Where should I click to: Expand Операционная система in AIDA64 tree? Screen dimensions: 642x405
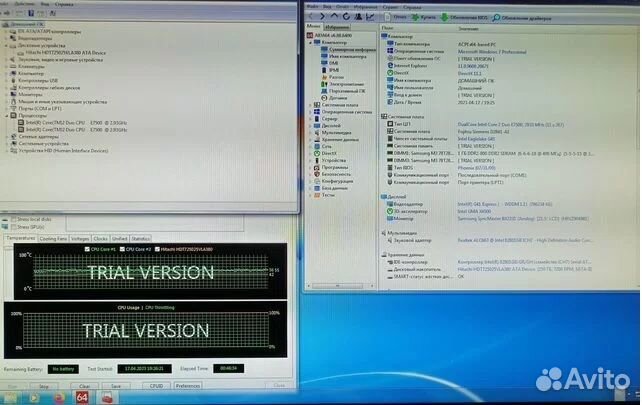pyautogui.click(x=310, y=112)
